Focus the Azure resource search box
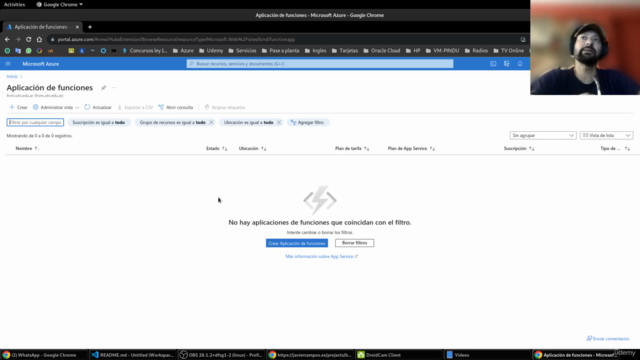Image resolution: width=640 pixels, height=360 pixels. click(320, 64)
